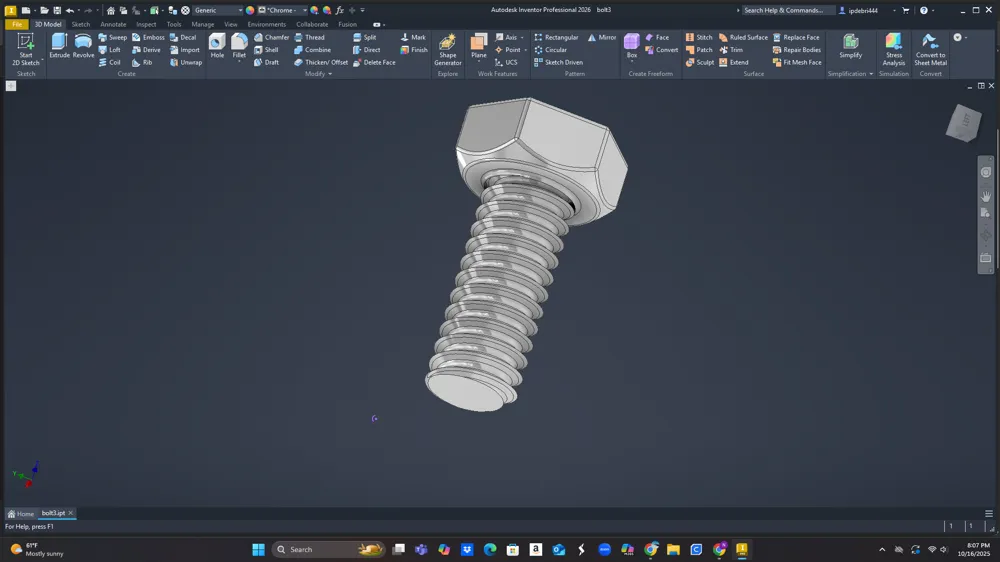Choose the Ruled Surface tool
This screenshot has height=562, width=1000.
[743, 38]
